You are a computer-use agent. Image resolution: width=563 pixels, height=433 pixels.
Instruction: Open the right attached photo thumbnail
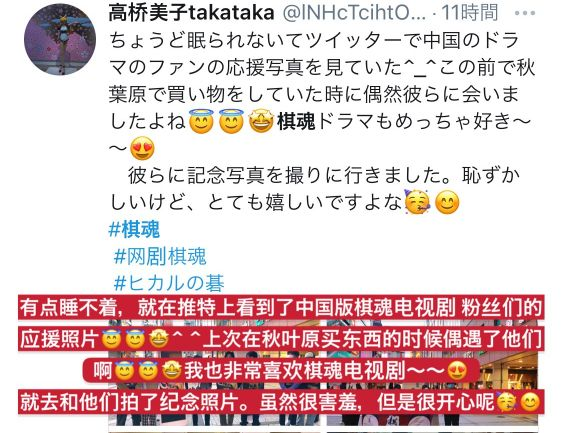tap(432, 372)
